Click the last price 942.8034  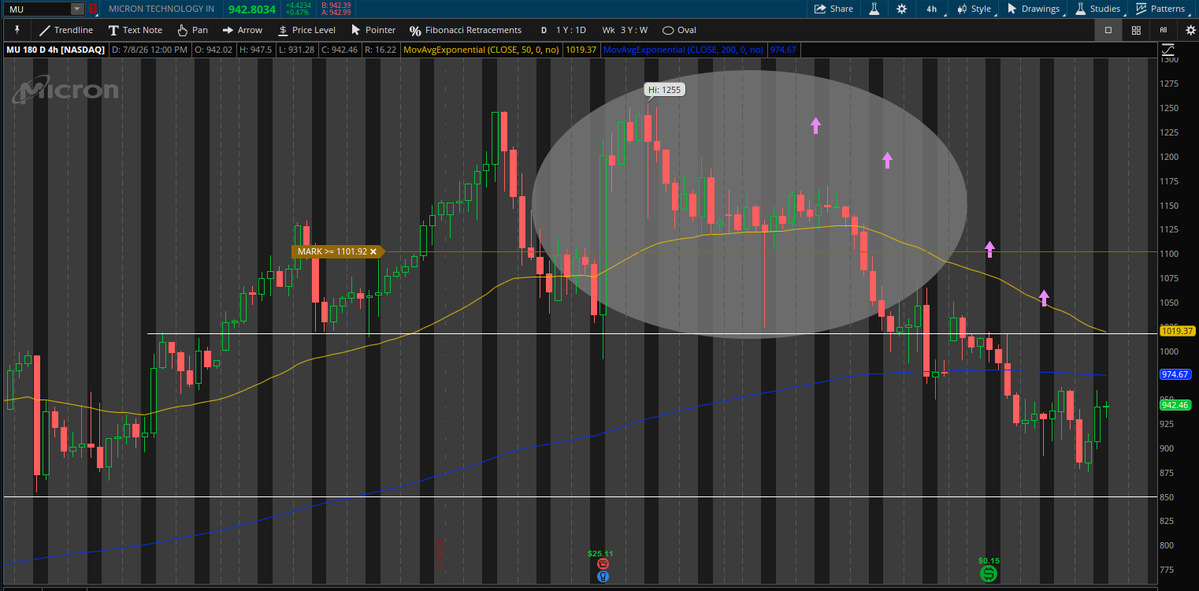(x=252, y=9)
